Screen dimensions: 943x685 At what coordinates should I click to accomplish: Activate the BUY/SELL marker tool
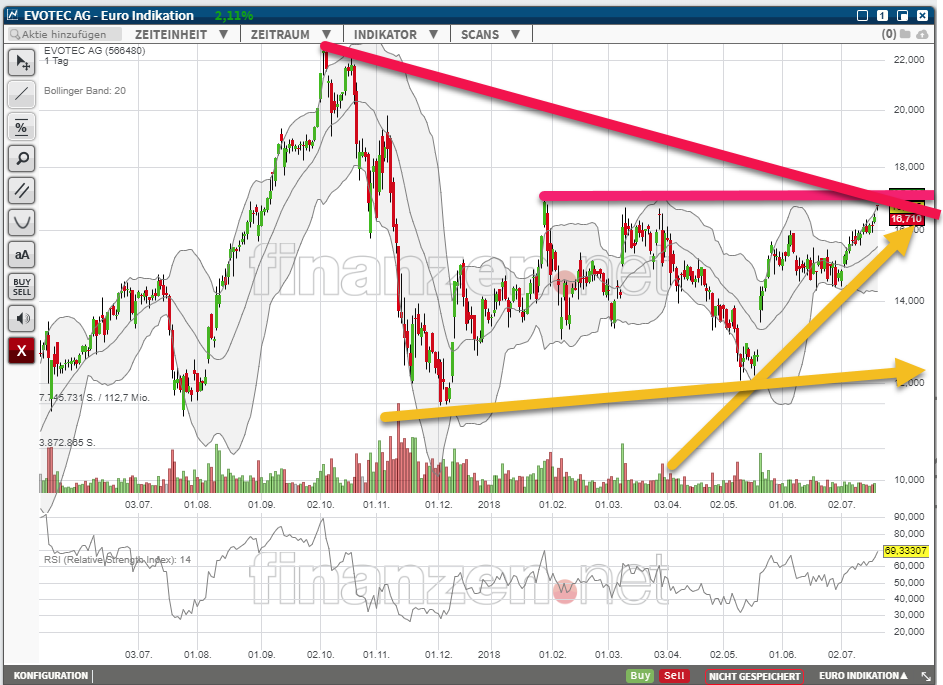(x=21, y=287)
